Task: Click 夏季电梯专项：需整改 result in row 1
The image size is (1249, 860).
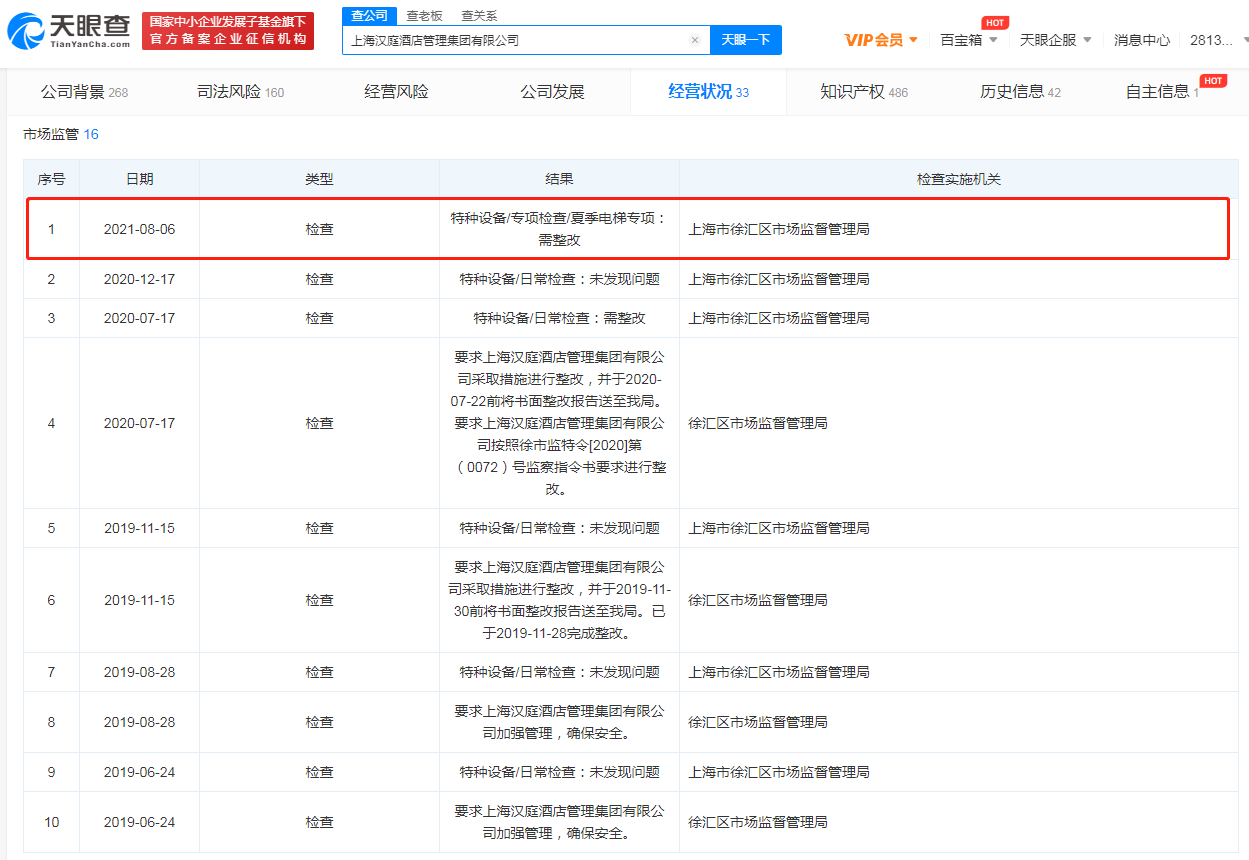Action: tap(559, 229)
